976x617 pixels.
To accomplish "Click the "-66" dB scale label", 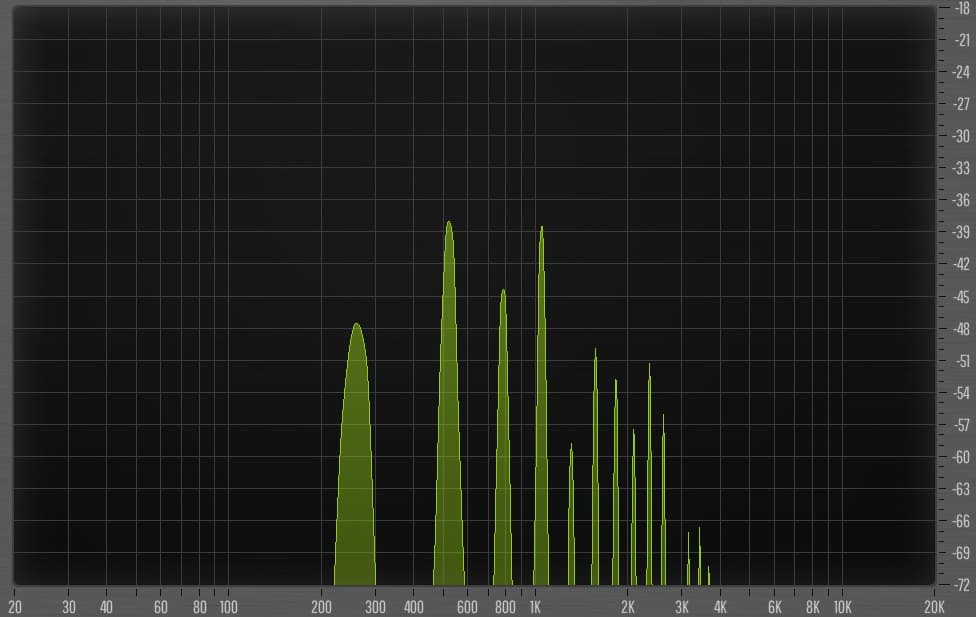I will tap(962, 521).
